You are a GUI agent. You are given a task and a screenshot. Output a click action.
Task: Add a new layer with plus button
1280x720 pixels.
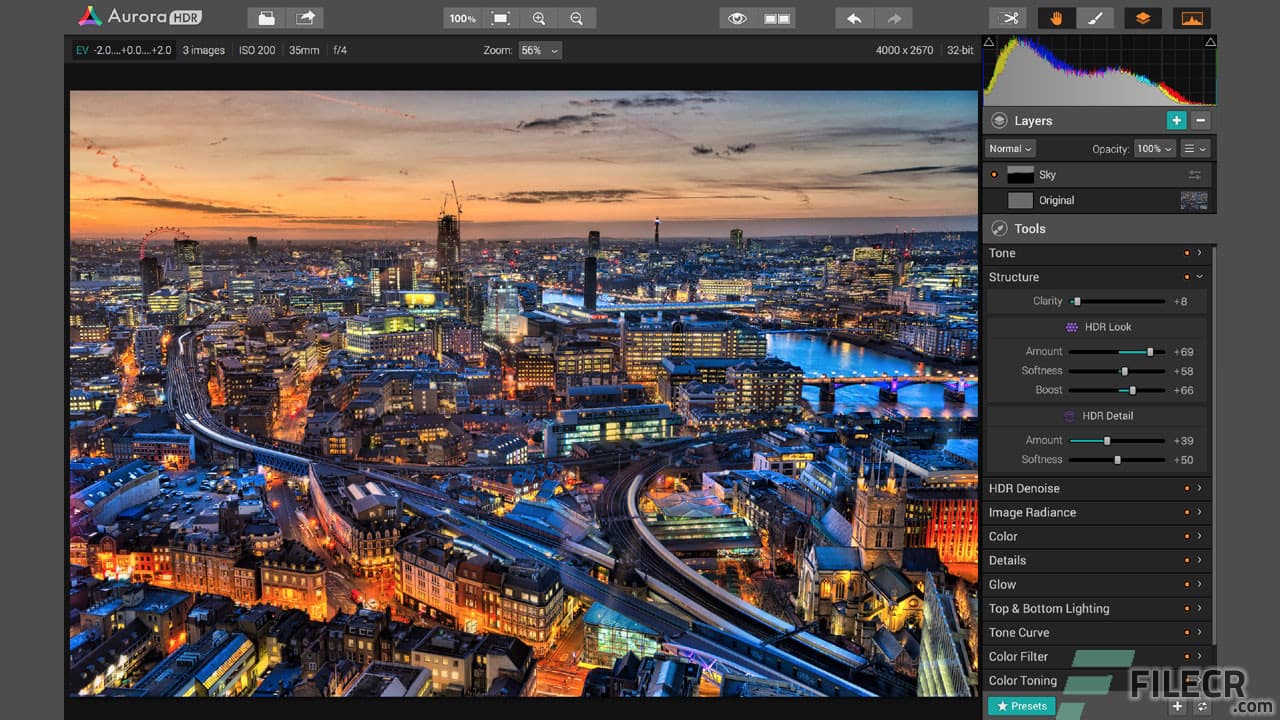click(1176, 120)
